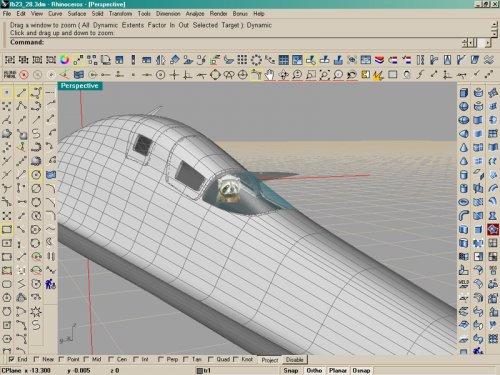
Task: Select the sphere solid icon on right
Action: (464, 107)
